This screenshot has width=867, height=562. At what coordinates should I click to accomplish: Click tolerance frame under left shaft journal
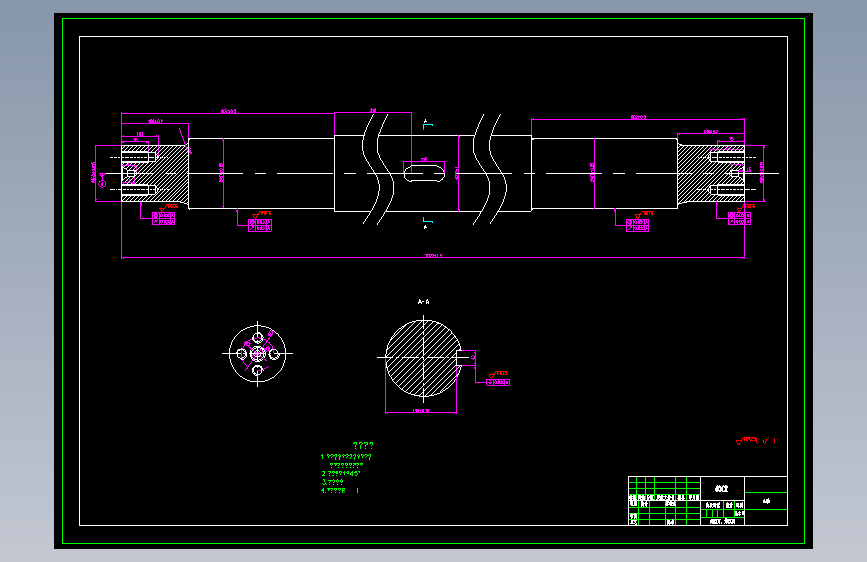point(260,225)
